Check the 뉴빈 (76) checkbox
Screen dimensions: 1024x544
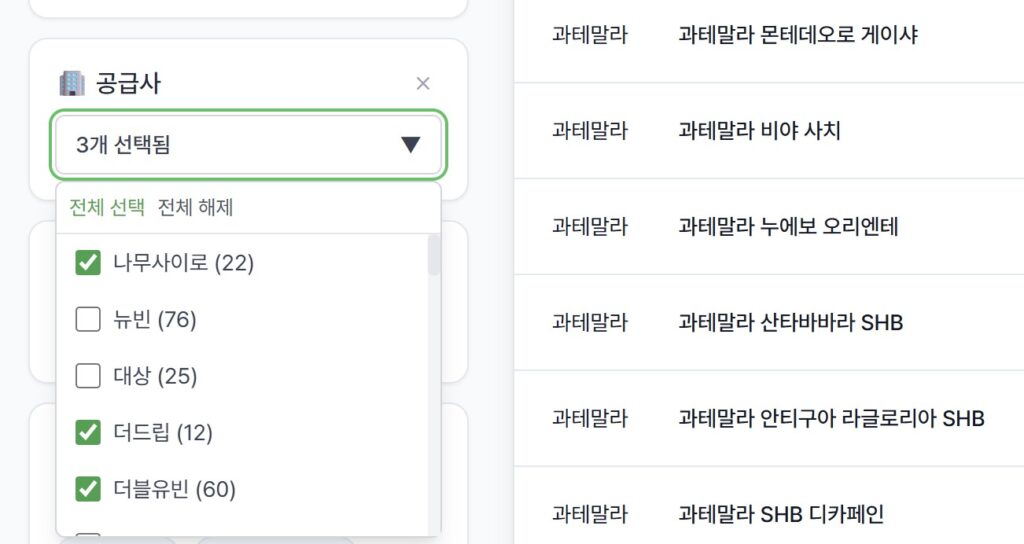[89, 320]
